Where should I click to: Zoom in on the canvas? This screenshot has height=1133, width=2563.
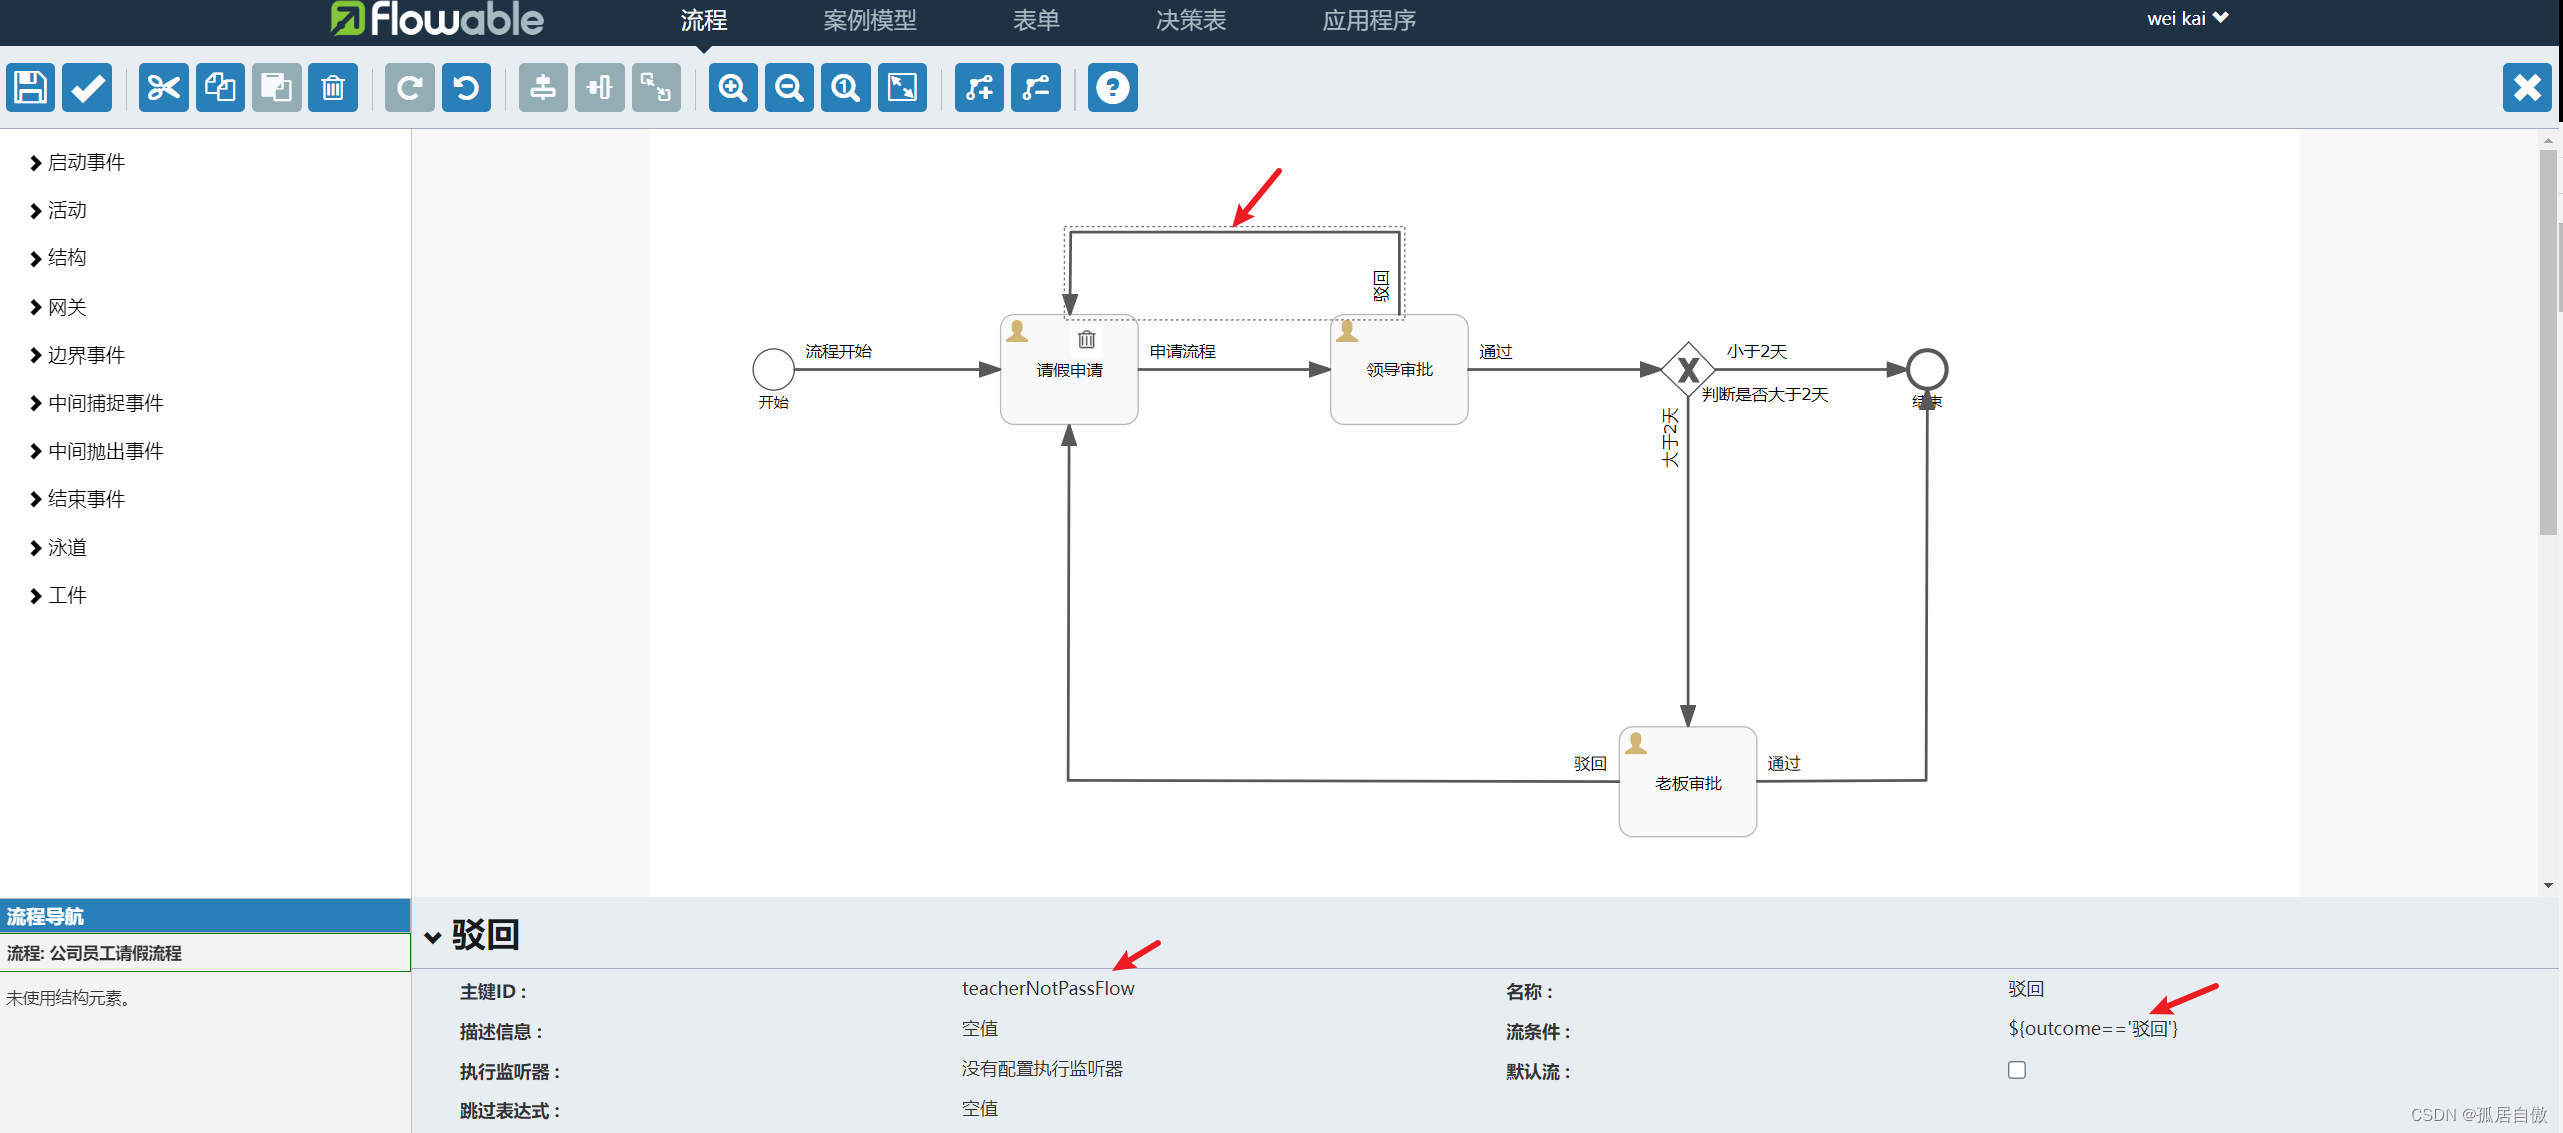tap(733, 88)
